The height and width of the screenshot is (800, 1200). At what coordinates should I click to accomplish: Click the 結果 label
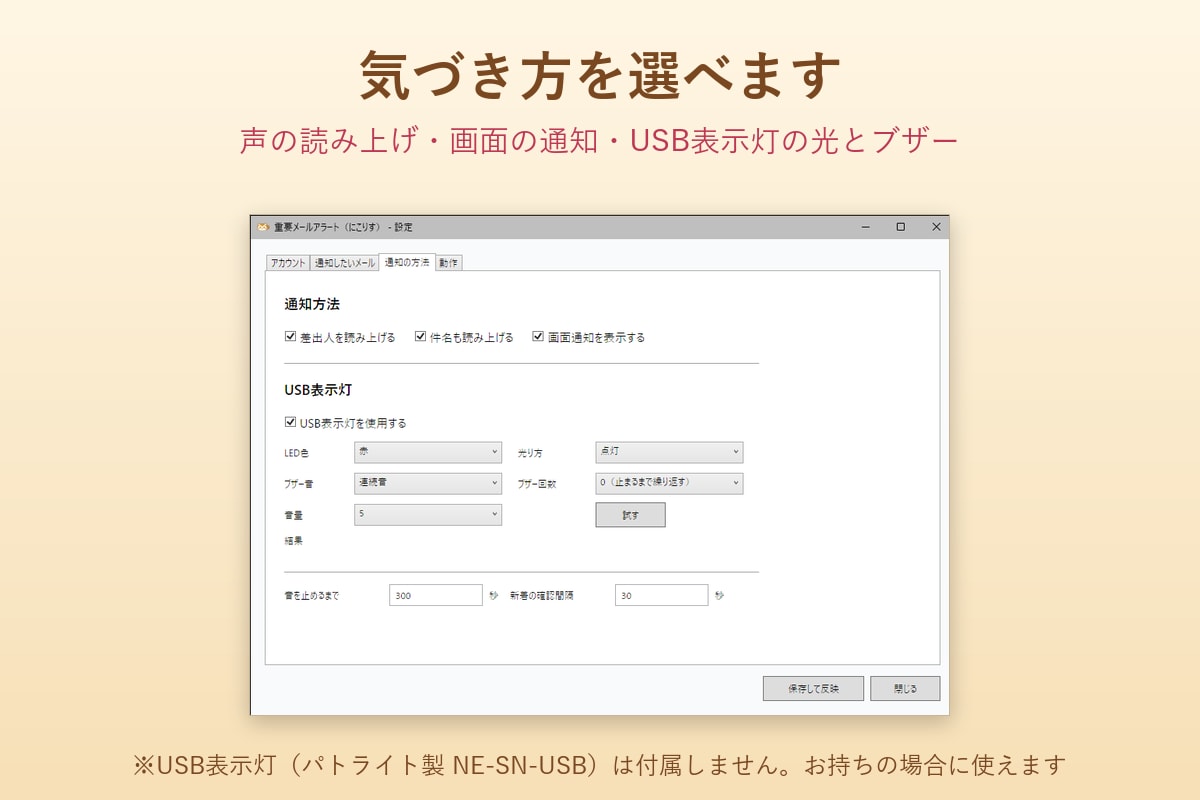[293, 541]
